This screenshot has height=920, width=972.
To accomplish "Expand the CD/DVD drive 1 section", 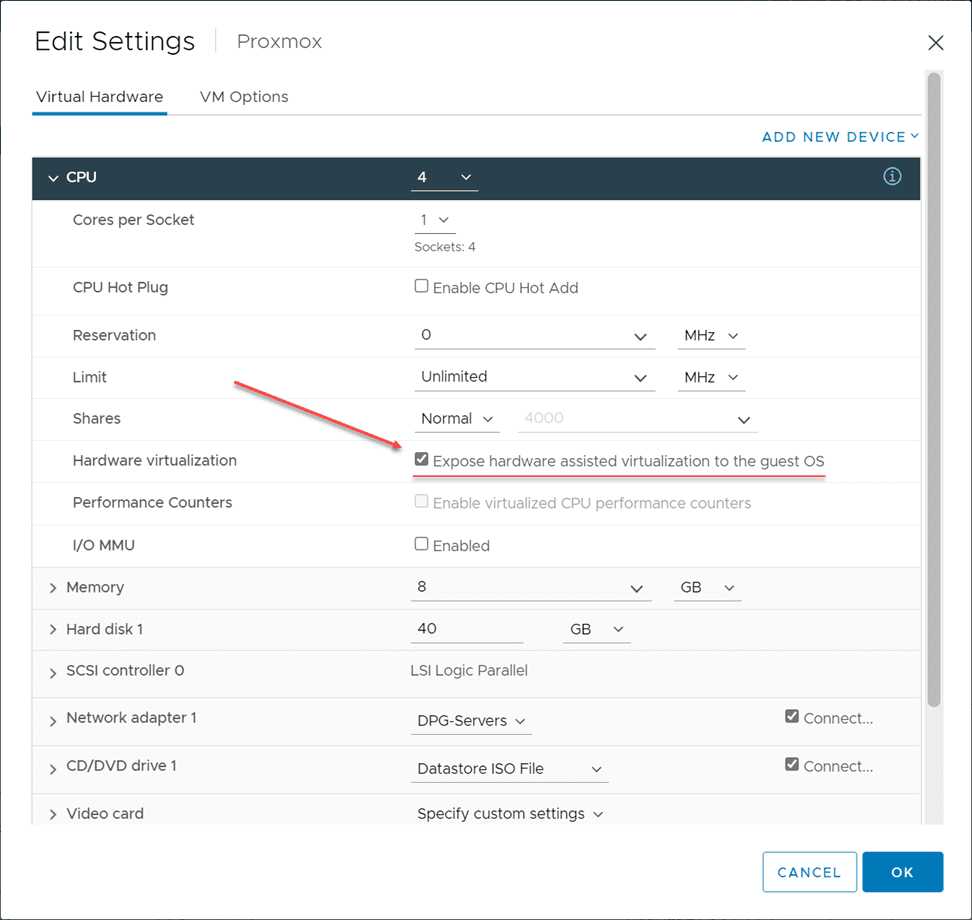I will coord(53,767).
